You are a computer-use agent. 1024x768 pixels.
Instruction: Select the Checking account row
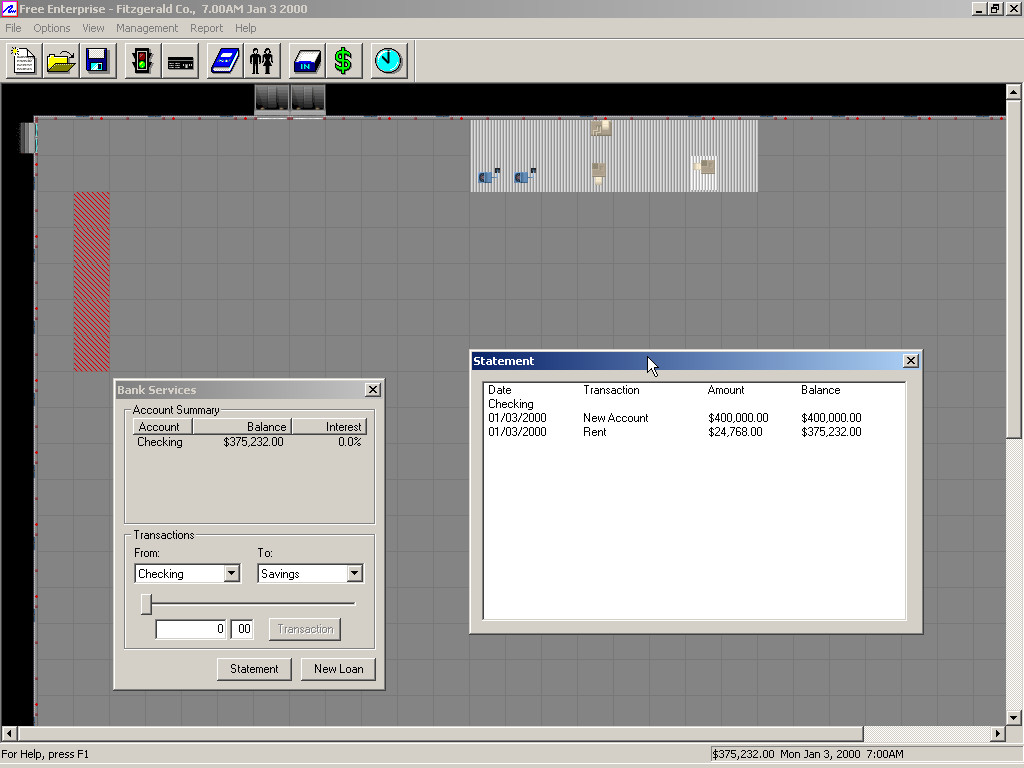160,442
